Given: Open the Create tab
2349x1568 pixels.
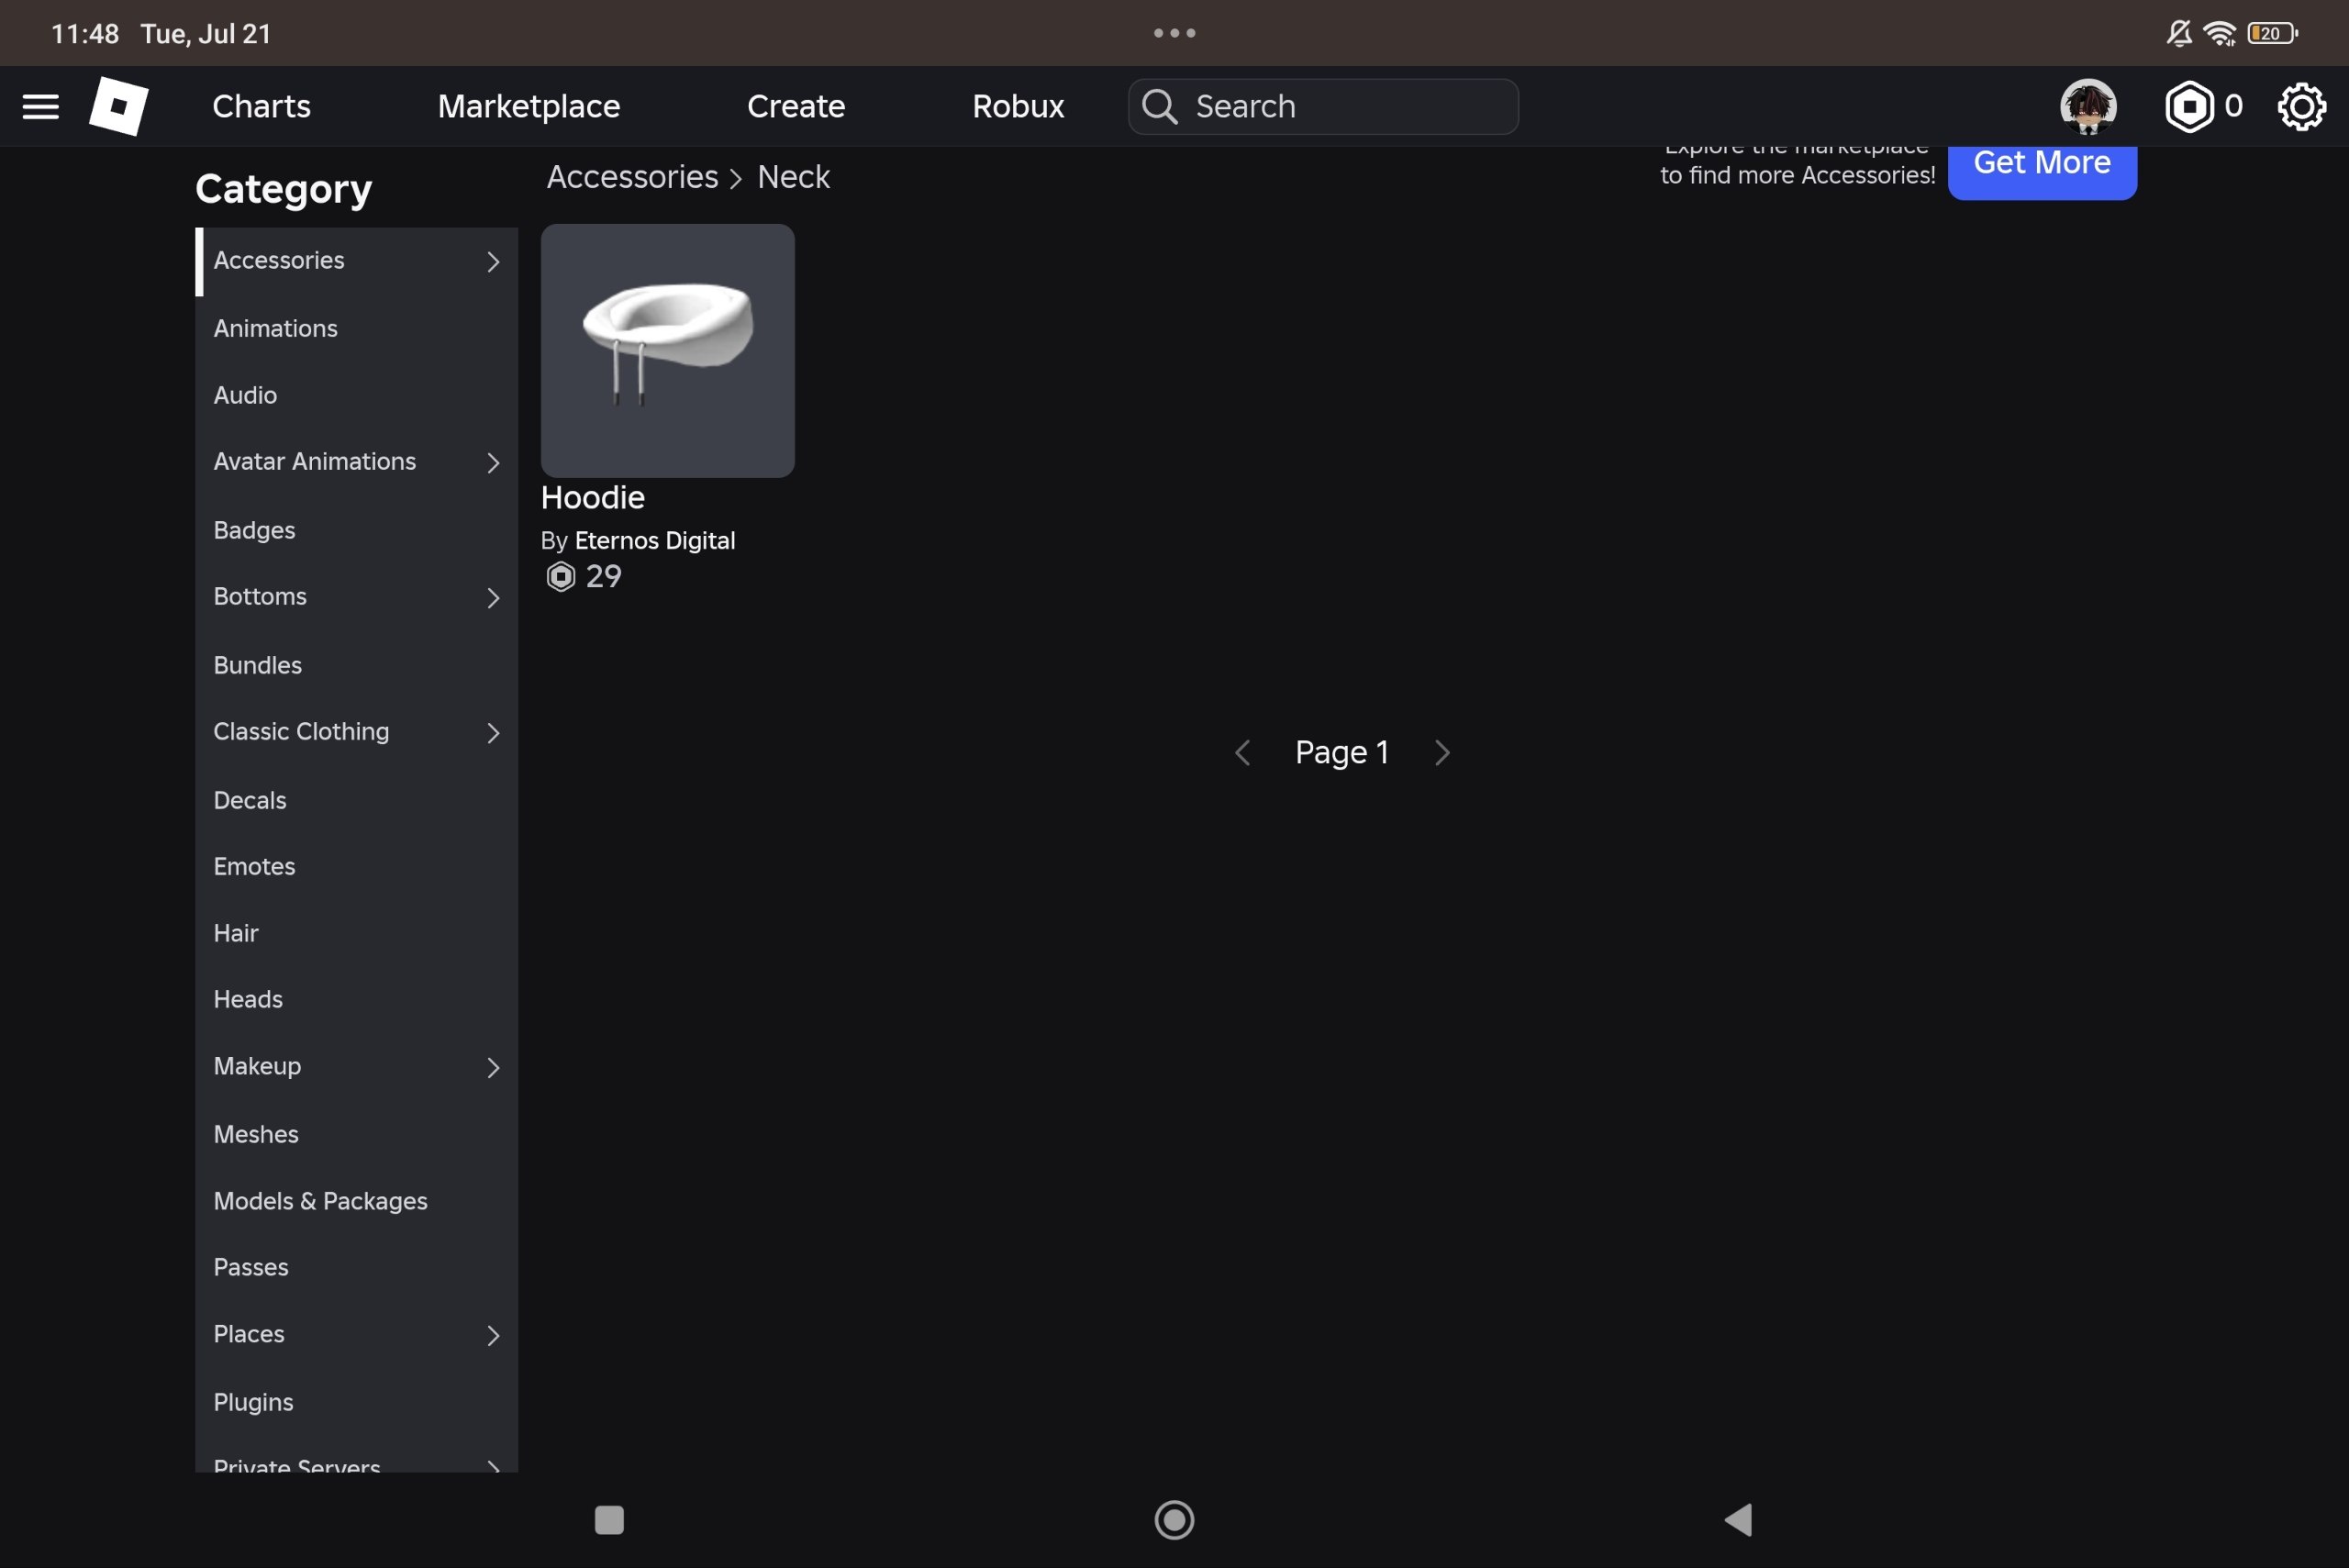Looking at the screenshot, I should [796, 106].
